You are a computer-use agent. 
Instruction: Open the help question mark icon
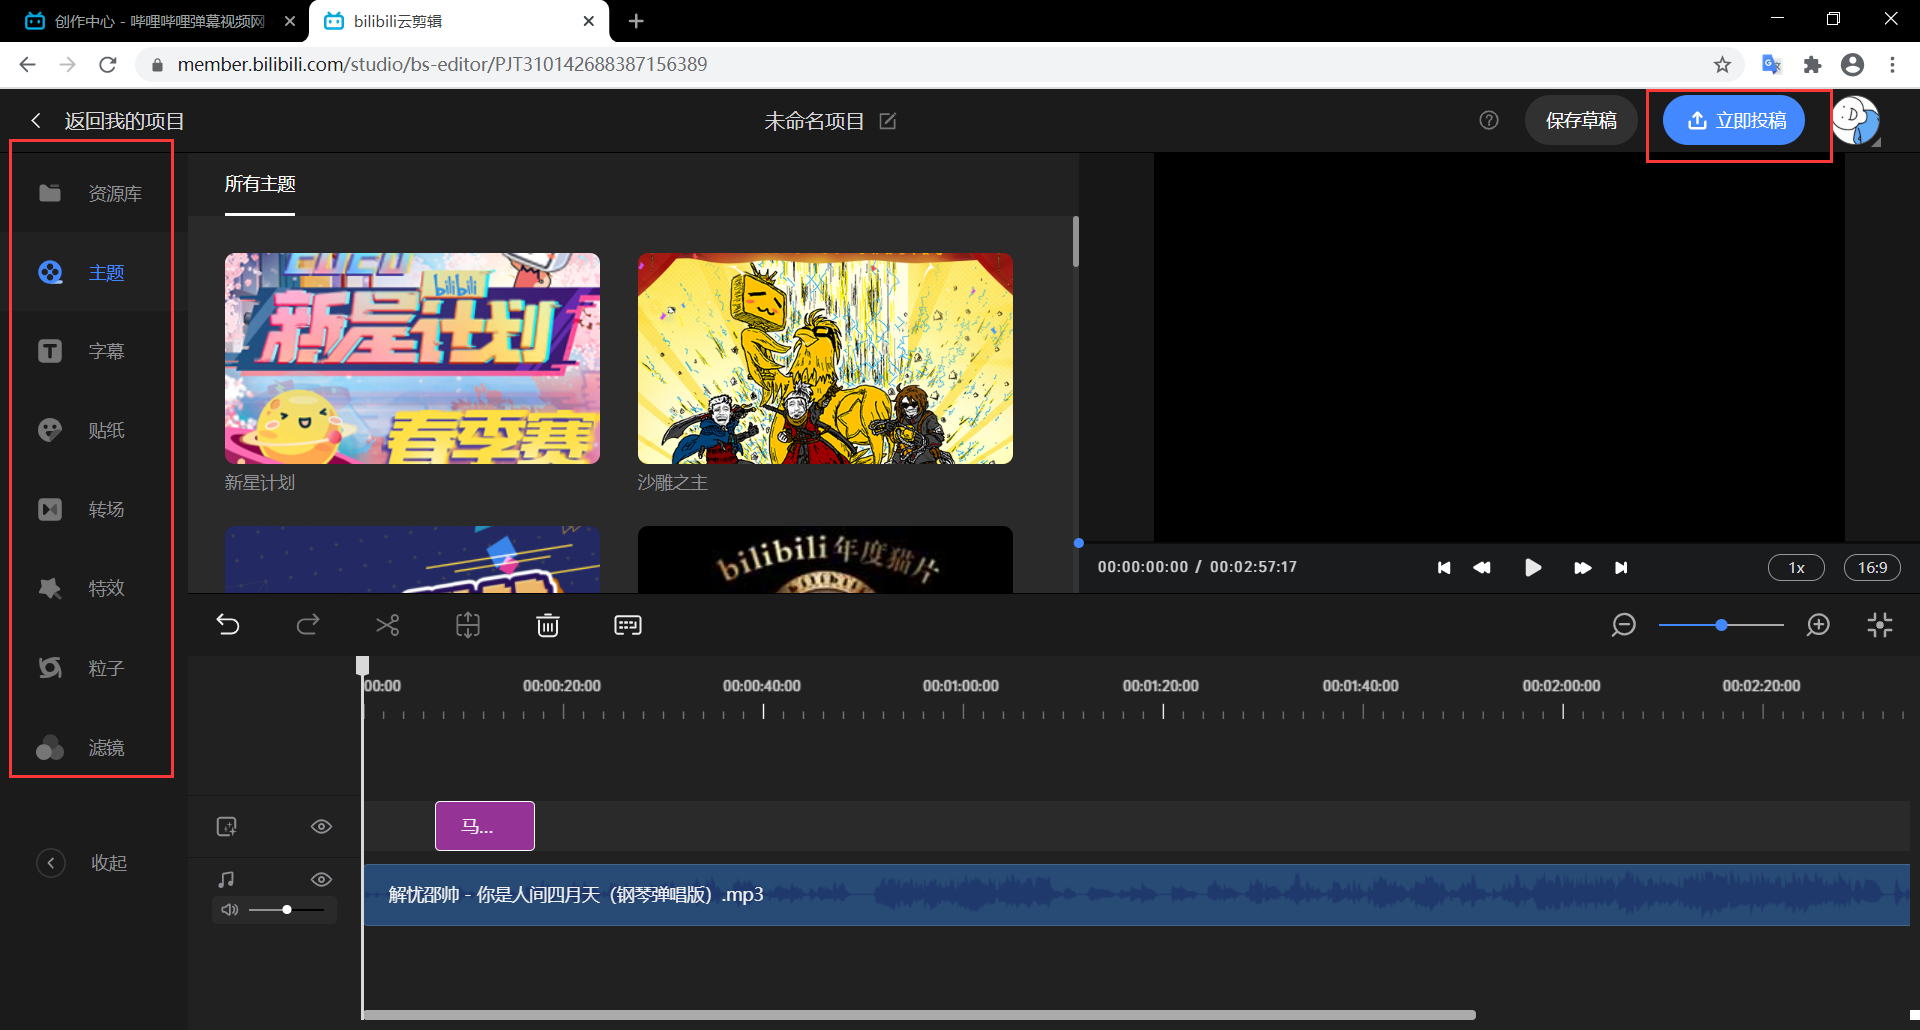(x=1489, y=120)
